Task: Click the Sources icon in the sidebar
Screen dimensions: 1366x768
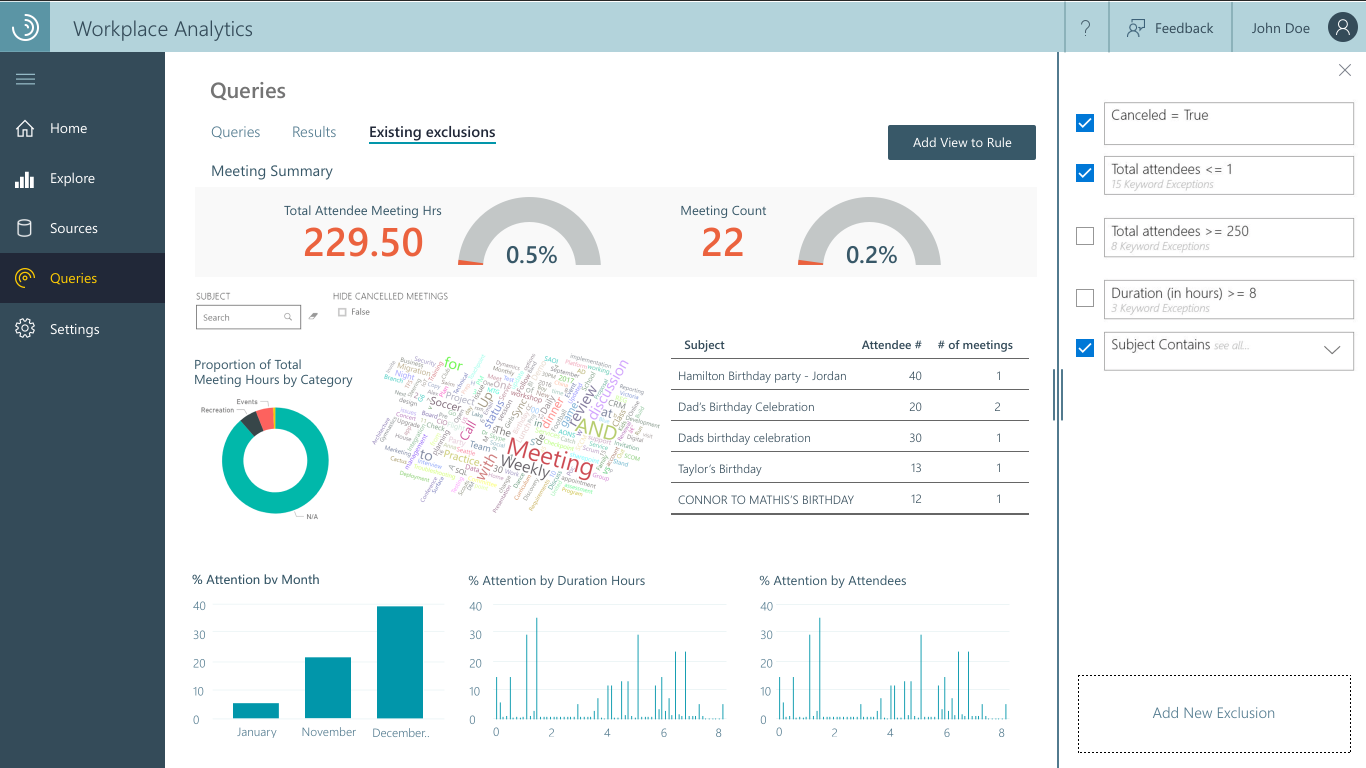Action: [24, 228]
